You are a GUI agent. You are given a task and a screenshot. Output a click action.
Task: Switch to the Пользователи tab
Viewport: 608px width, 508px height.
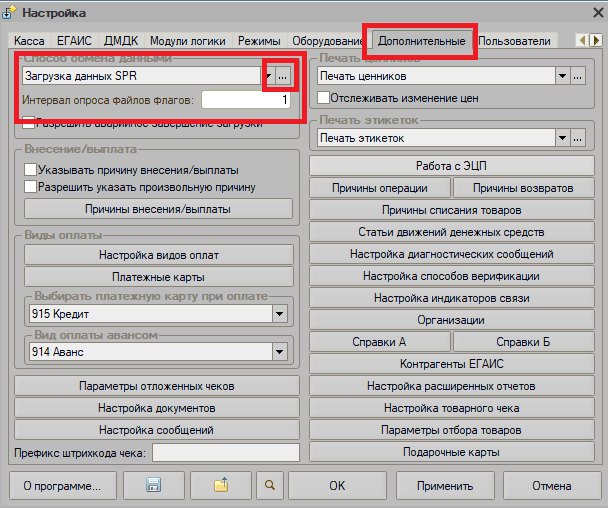(514, 41)
